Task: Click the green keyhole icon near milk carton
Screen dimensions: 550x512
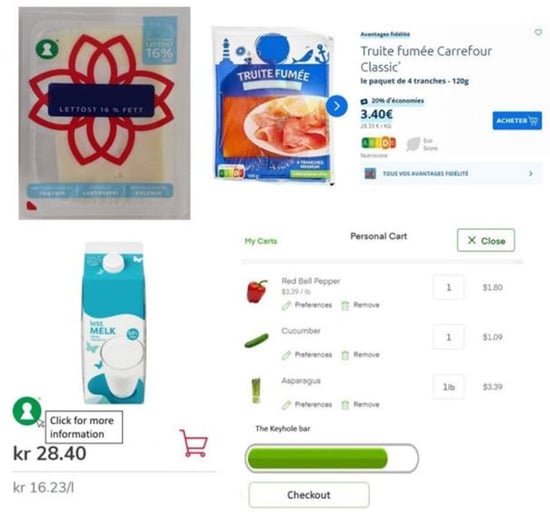Action: pyautogui.click(x=27, y=411)
